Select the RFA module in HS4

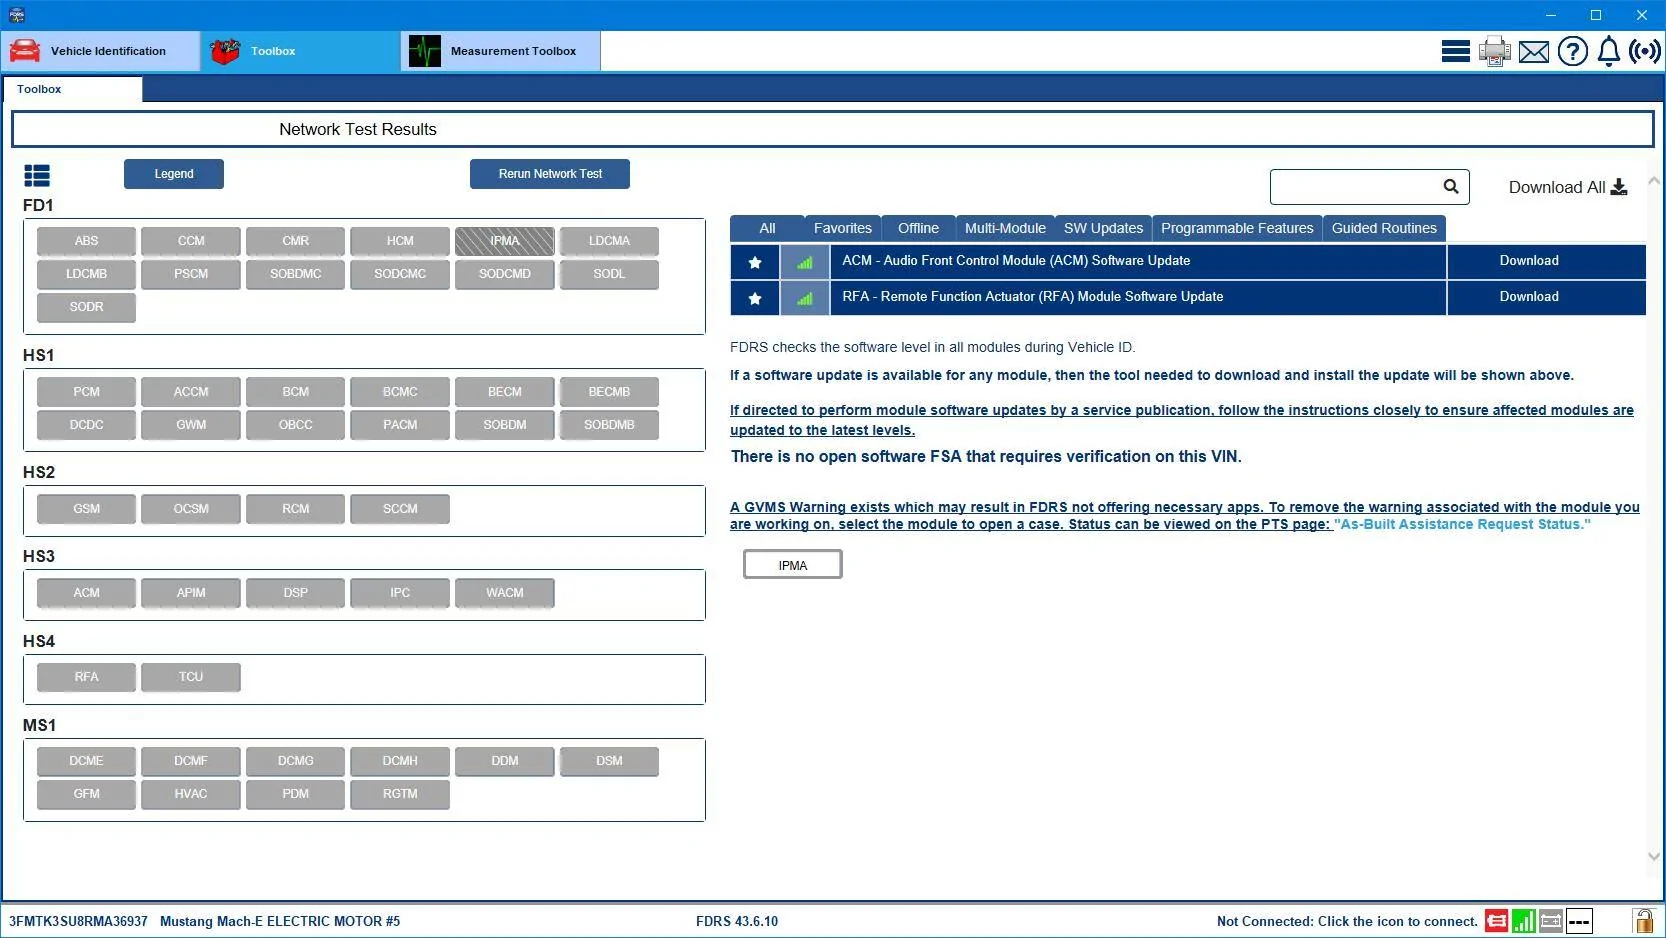point(87,677)
